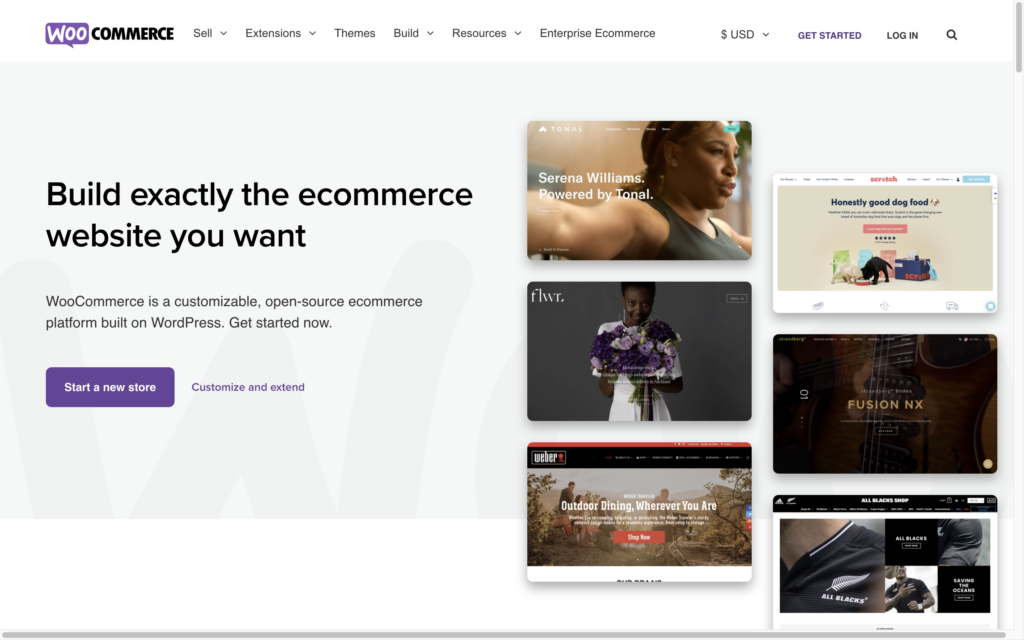Follow the Customize and extend link
This screenshot has width=1024, height=640.
[248, 387]
